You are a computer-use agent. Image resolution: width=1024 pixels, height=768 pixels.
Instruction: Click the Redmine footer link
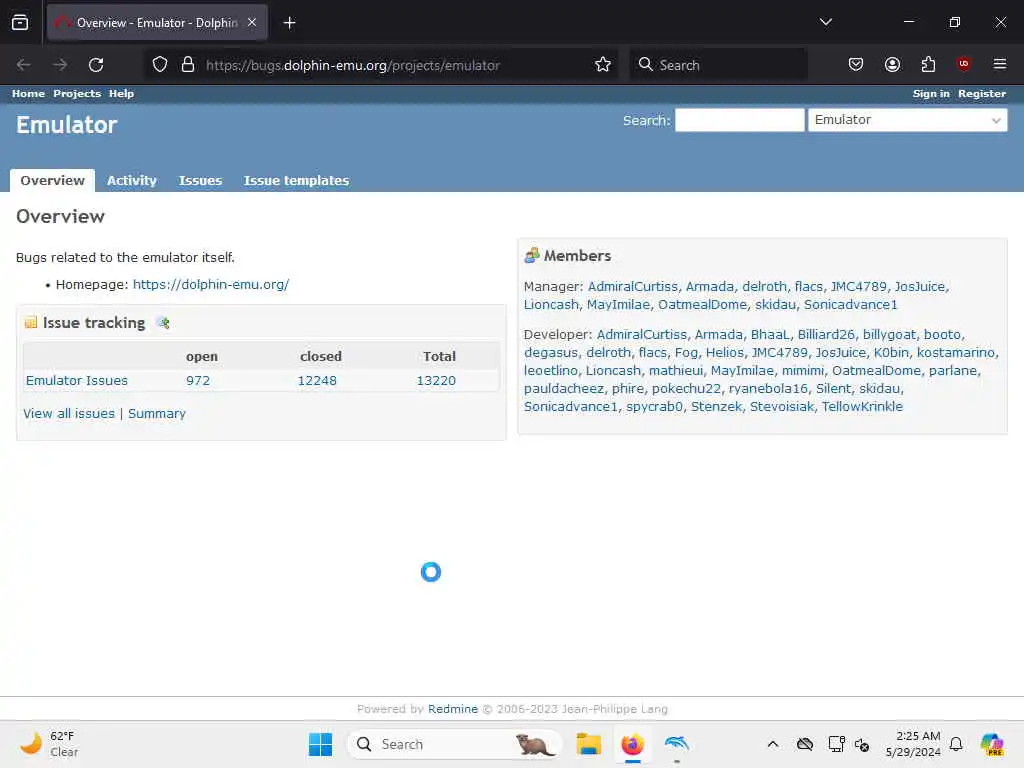coord(453,709)
